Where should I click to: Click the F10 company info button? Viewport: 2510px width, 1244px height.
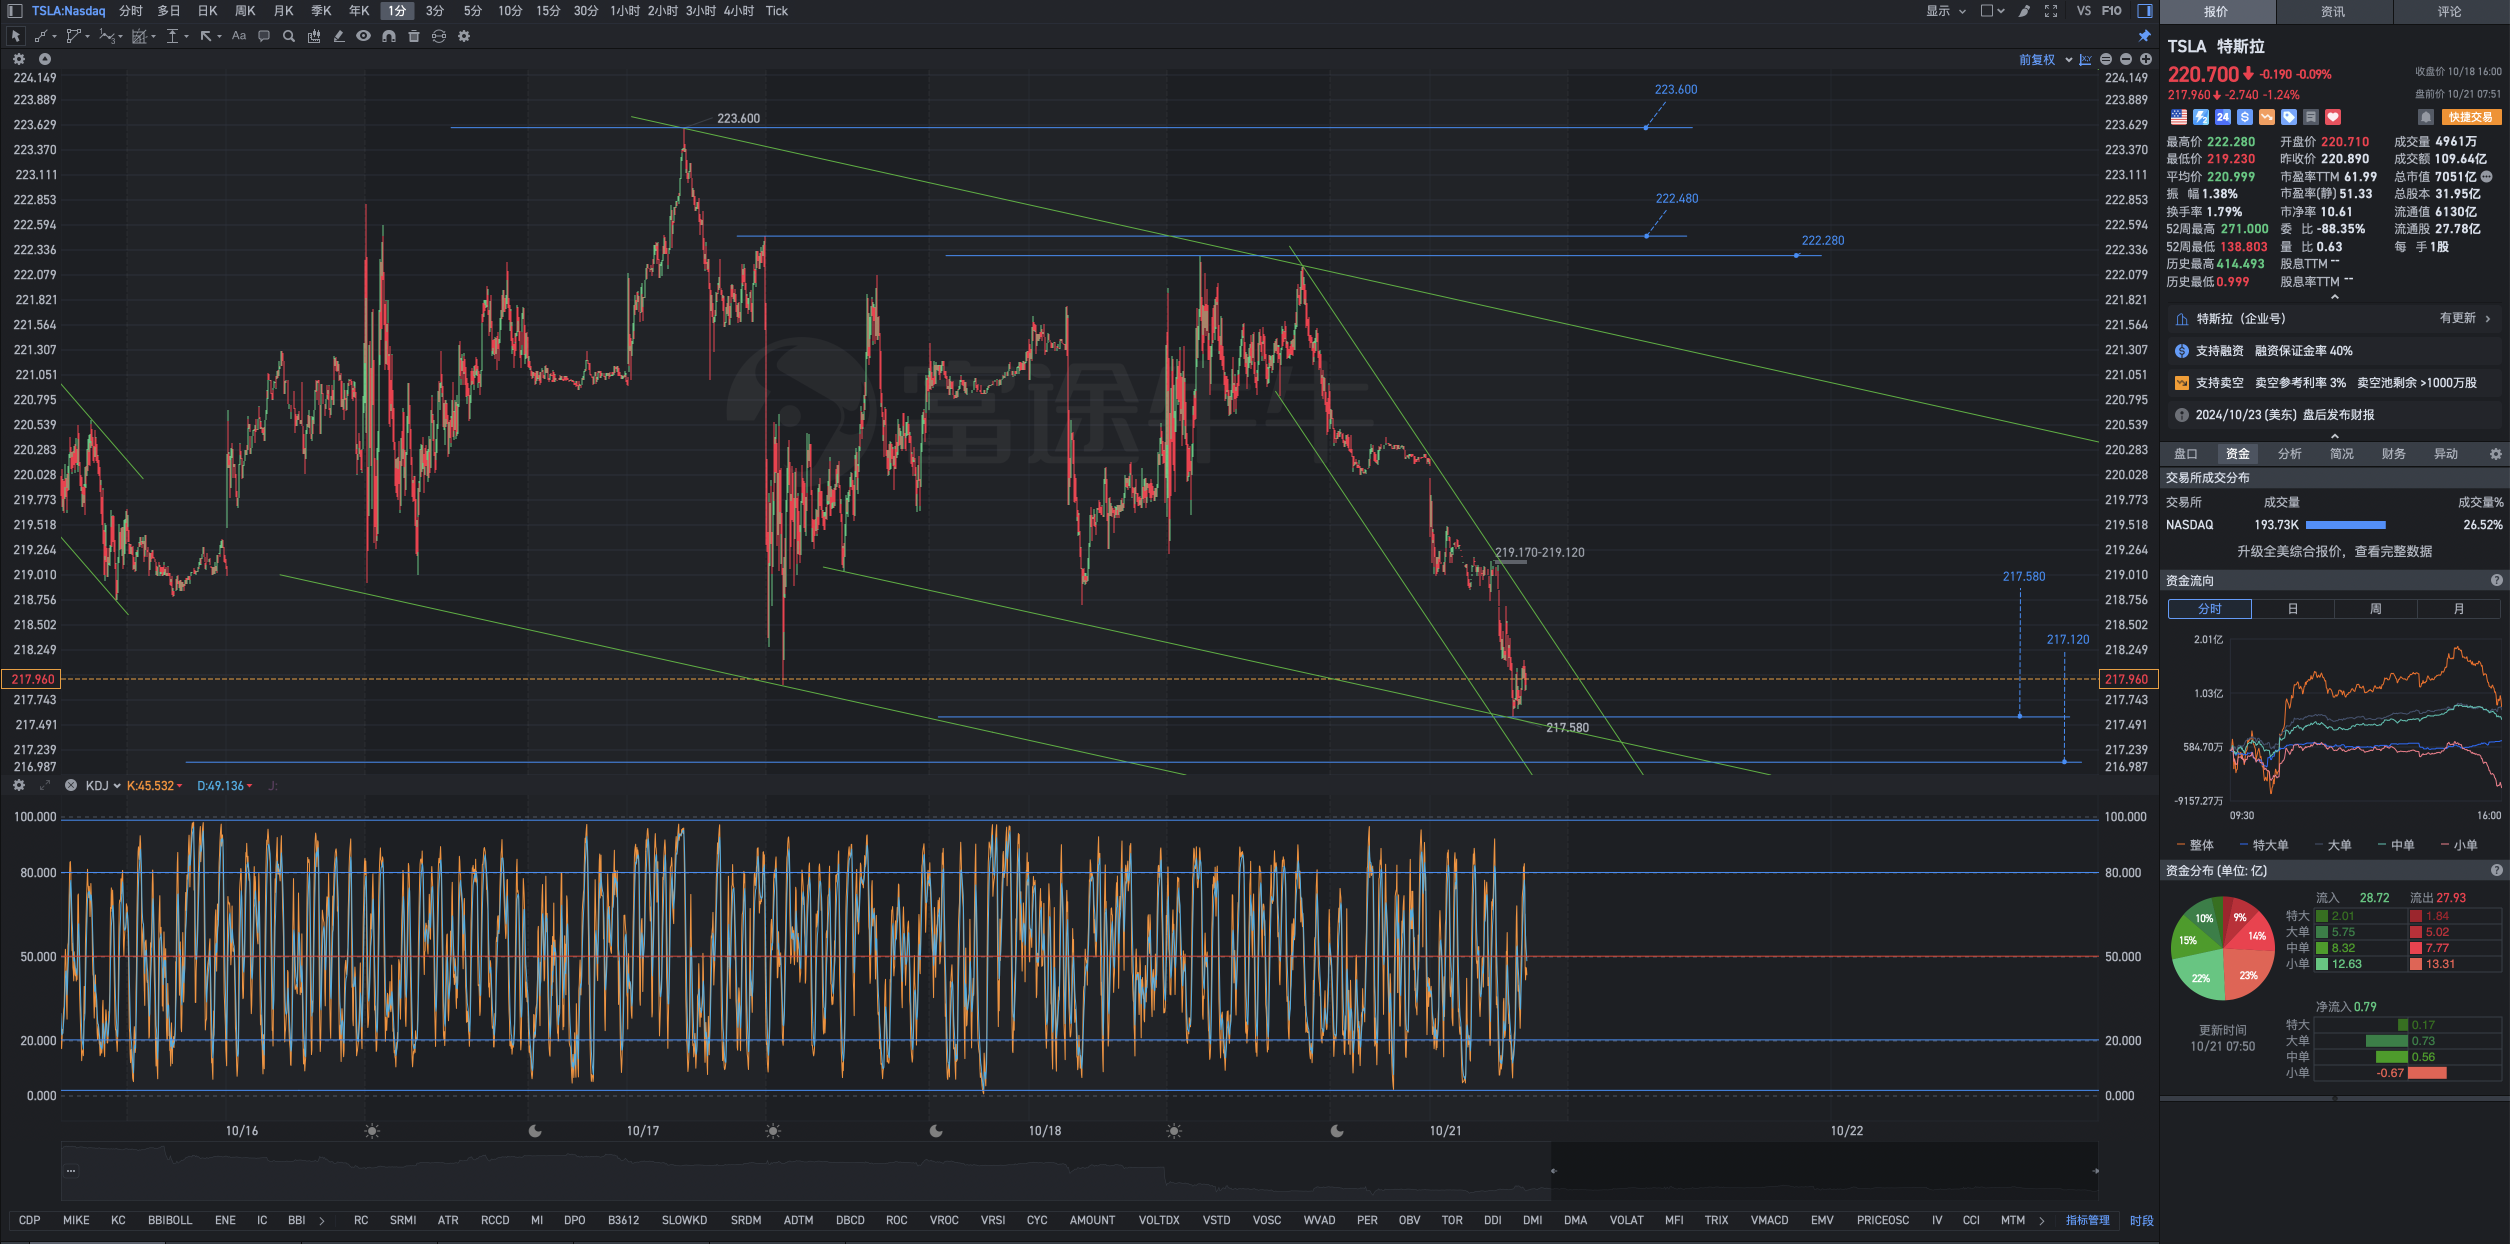point(2111,11)
